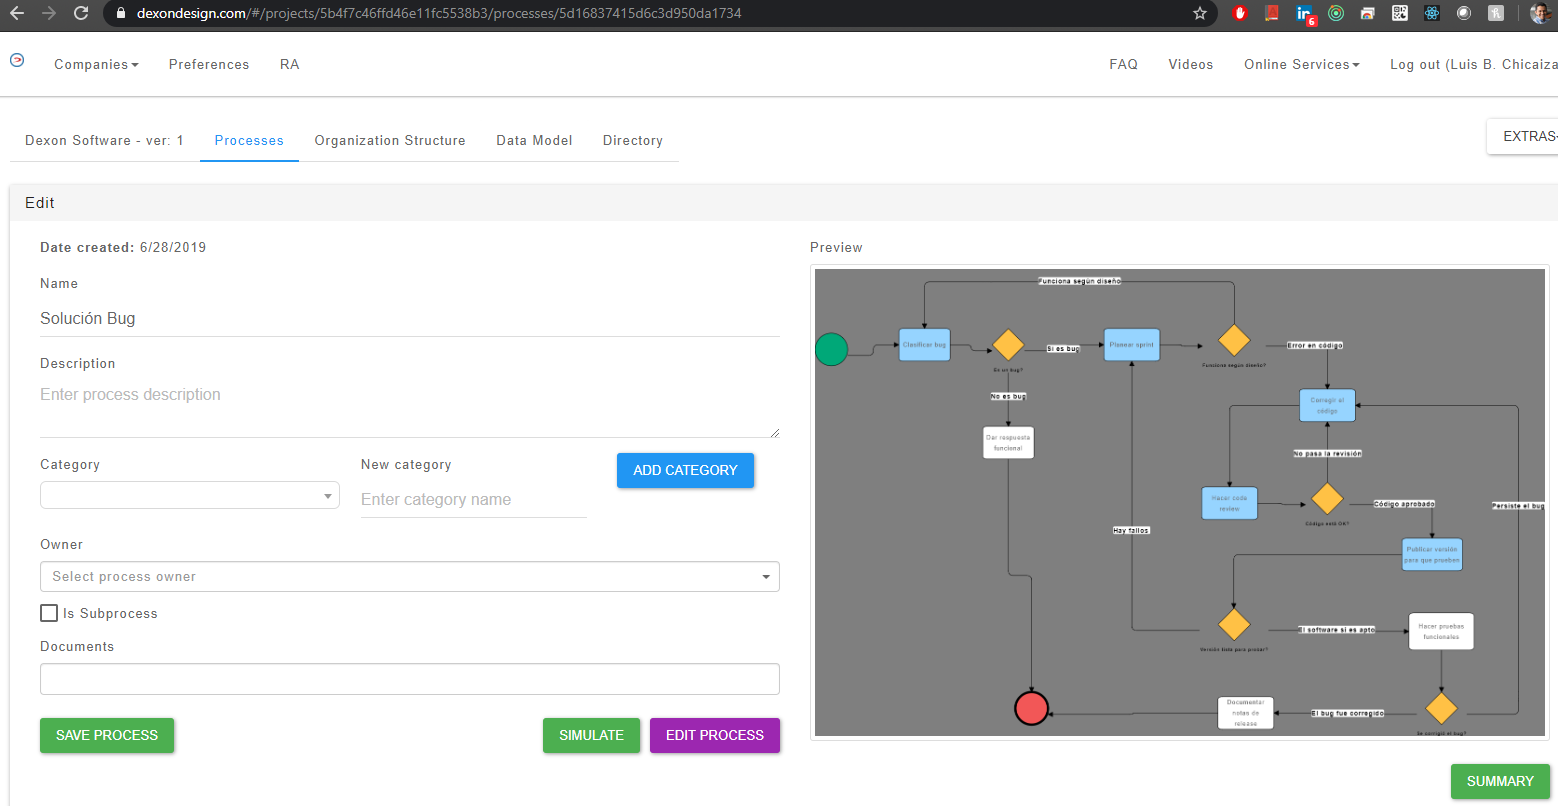Open the Chrome profile avatar
1558x806 pixels.
[1540, 13]
